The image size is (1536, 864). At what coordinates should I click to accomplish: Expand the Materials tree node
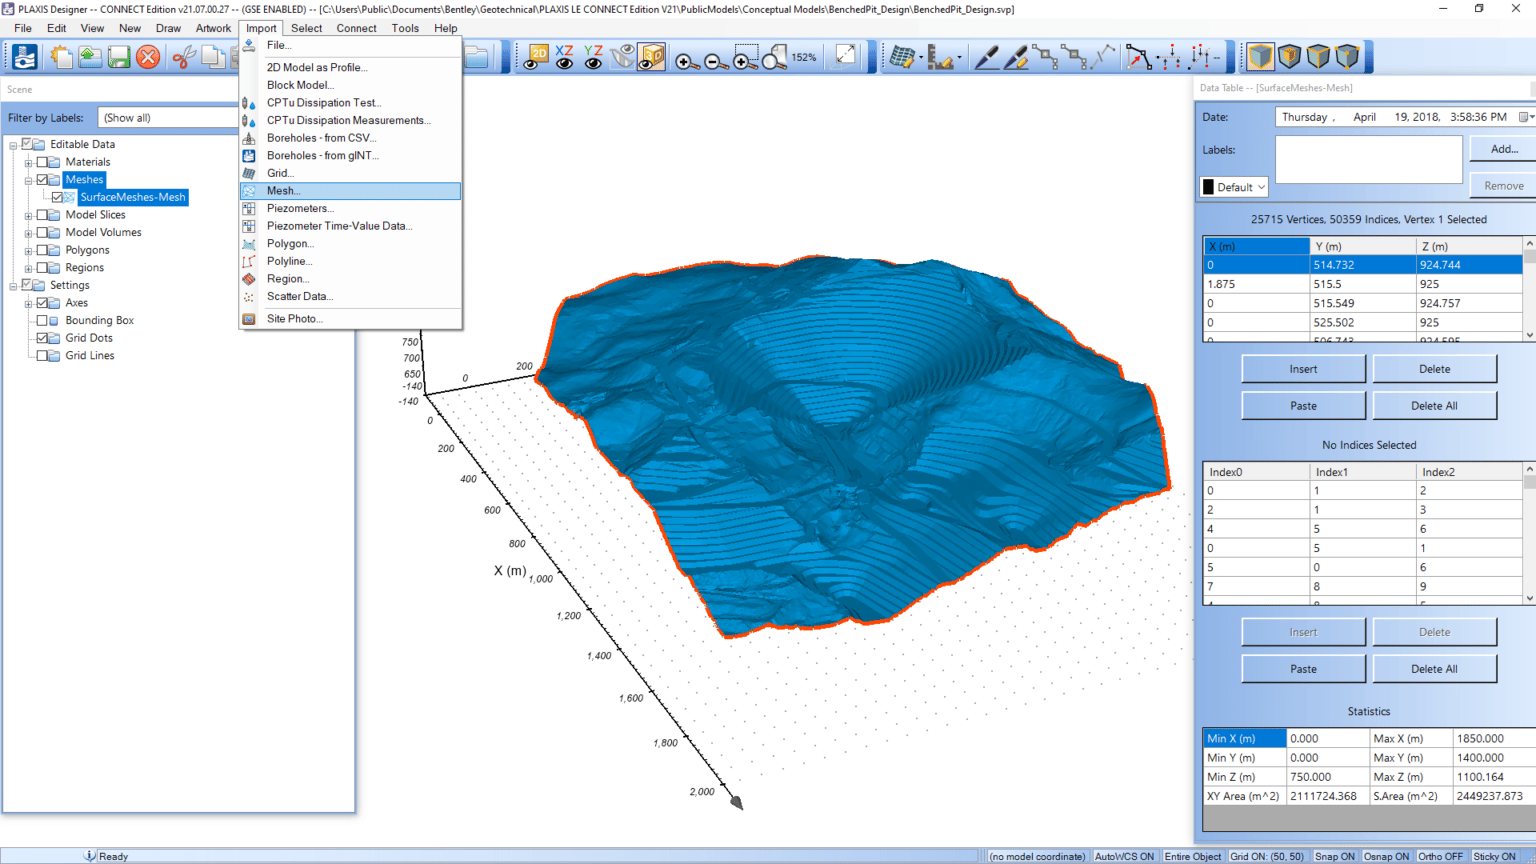pyautogui.click(x=28, y=162)
